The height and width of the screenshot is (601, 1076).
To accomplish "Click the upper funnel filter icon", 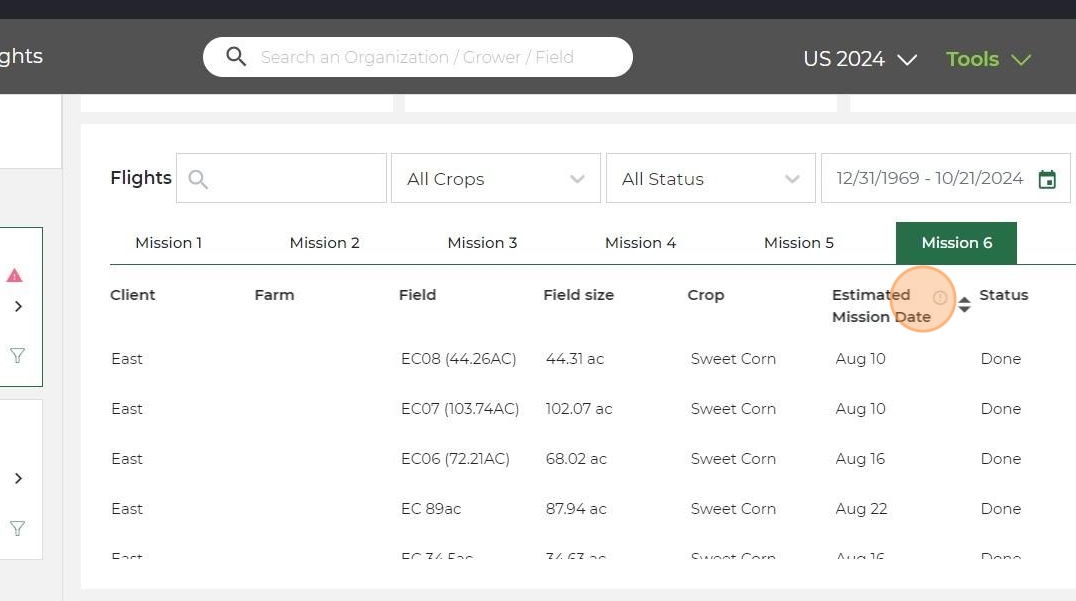I will pyautogui.click(x=17, y=355).
